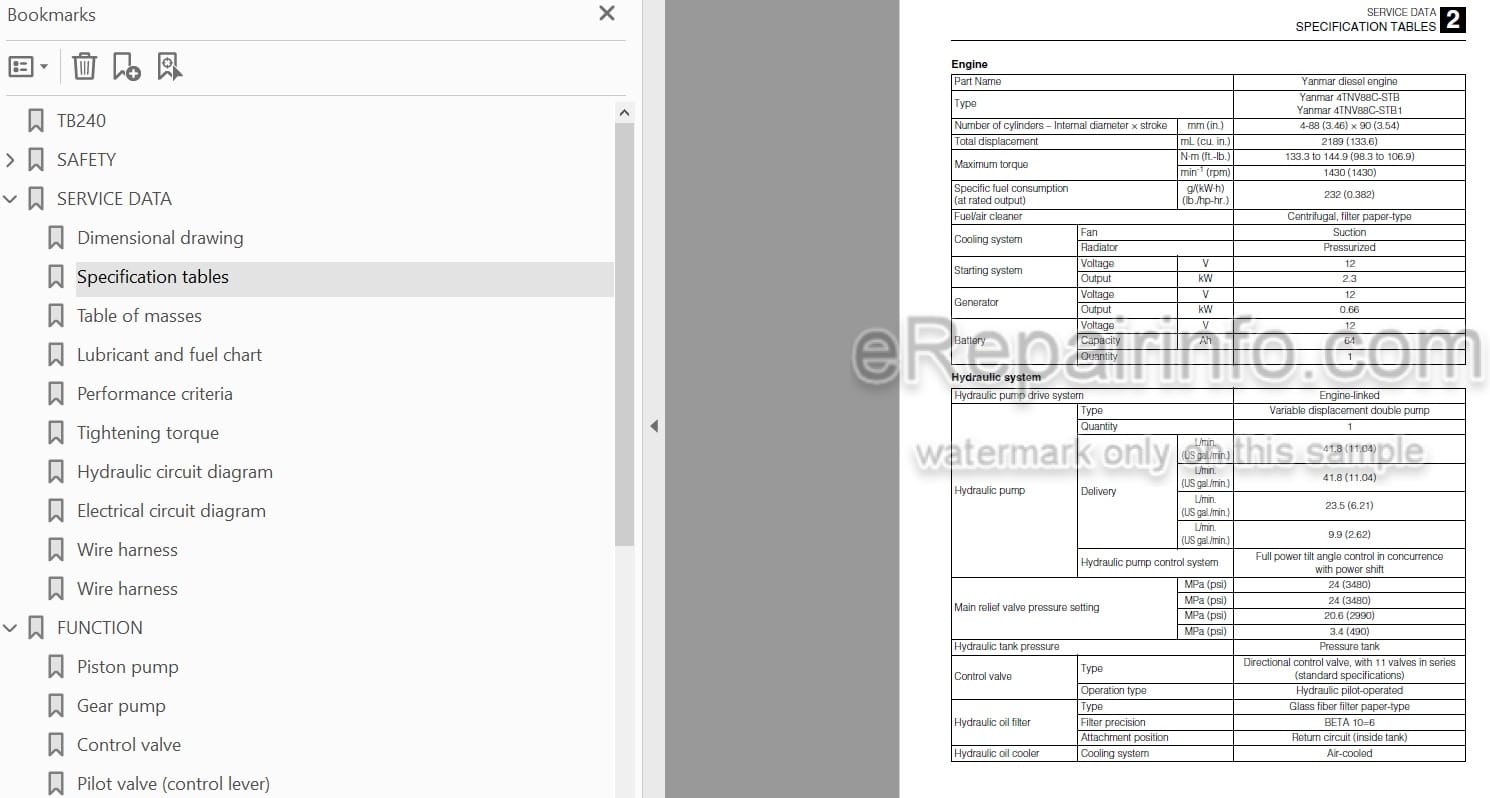
Task: Click the bookmark icon beside FUNCTION
Action: click(36, 628)
